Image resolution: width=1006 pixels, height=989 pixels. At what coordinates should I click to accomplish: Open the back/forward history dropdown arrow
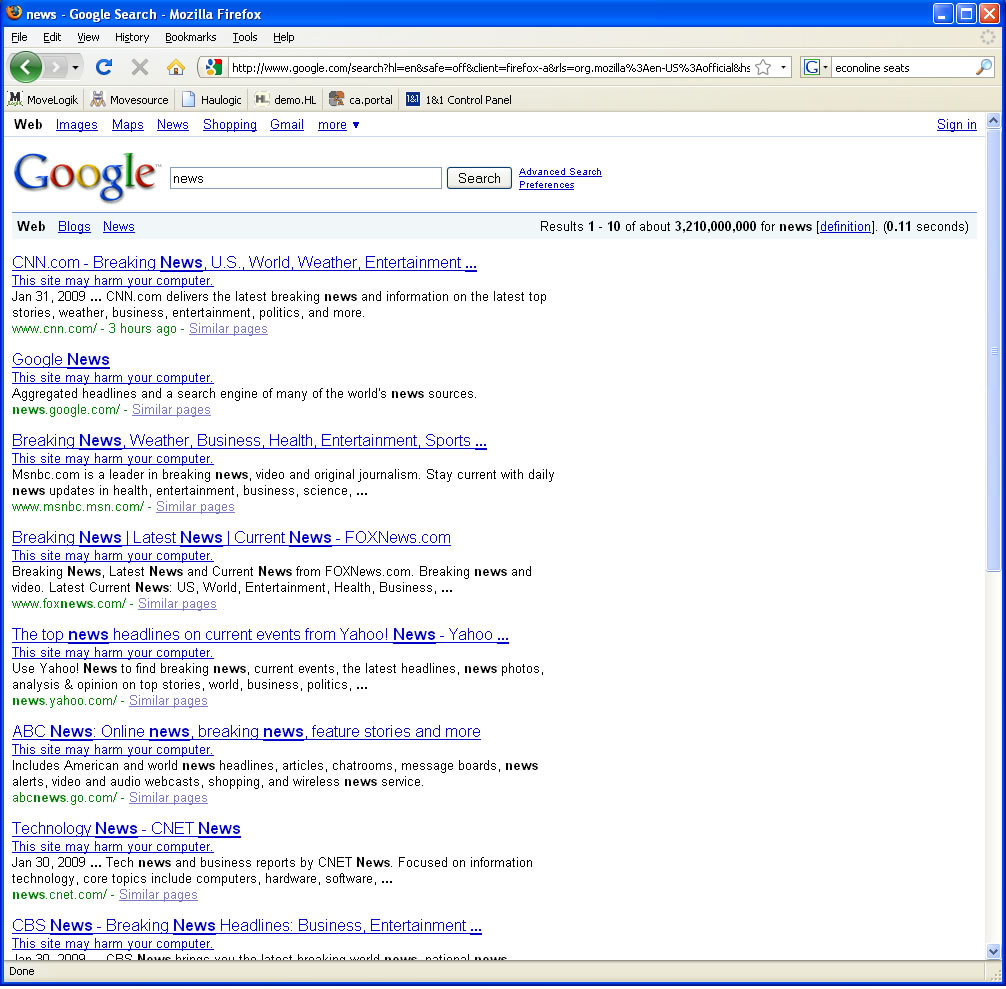coord(76,67)
